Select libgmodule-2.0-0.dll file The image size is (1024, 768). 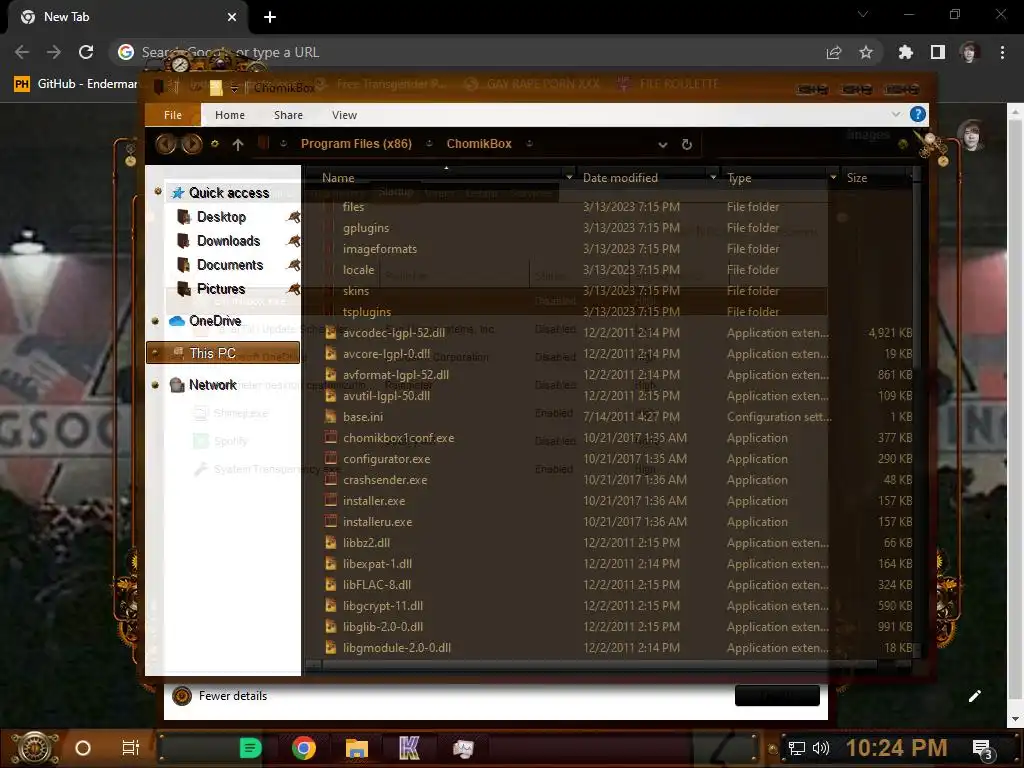396,647
